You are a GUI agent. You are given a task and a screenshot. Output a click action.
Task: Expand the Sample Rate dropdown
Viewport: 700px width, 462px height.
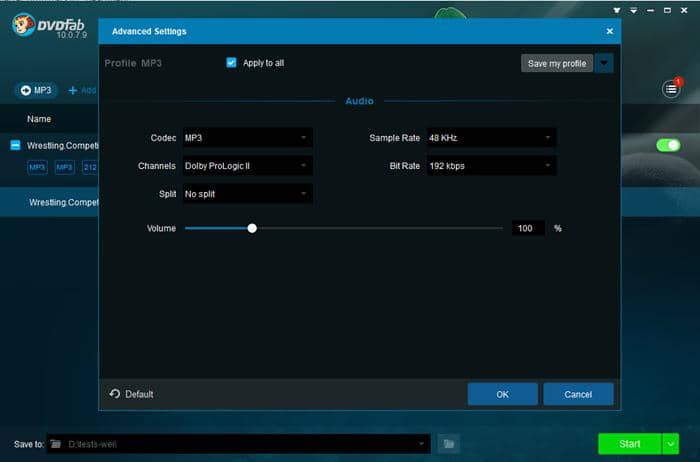[x=490, y=137]
